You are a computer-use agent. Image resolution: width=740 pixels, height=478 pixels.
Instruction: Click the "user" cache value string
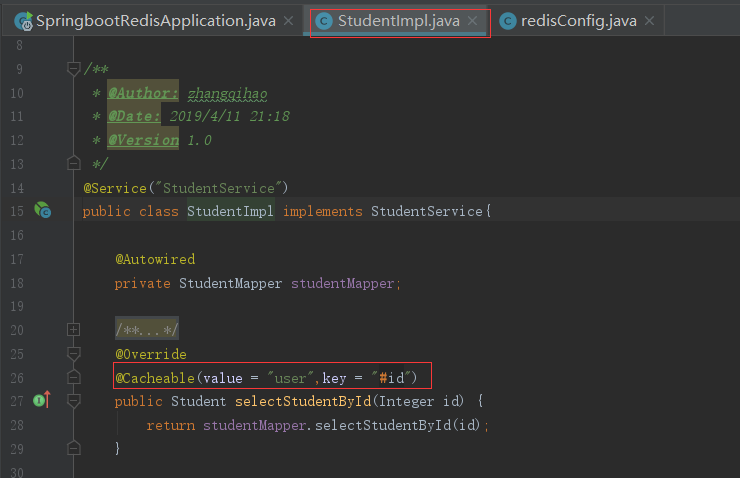pyautogui.click(x=290, y=378)
